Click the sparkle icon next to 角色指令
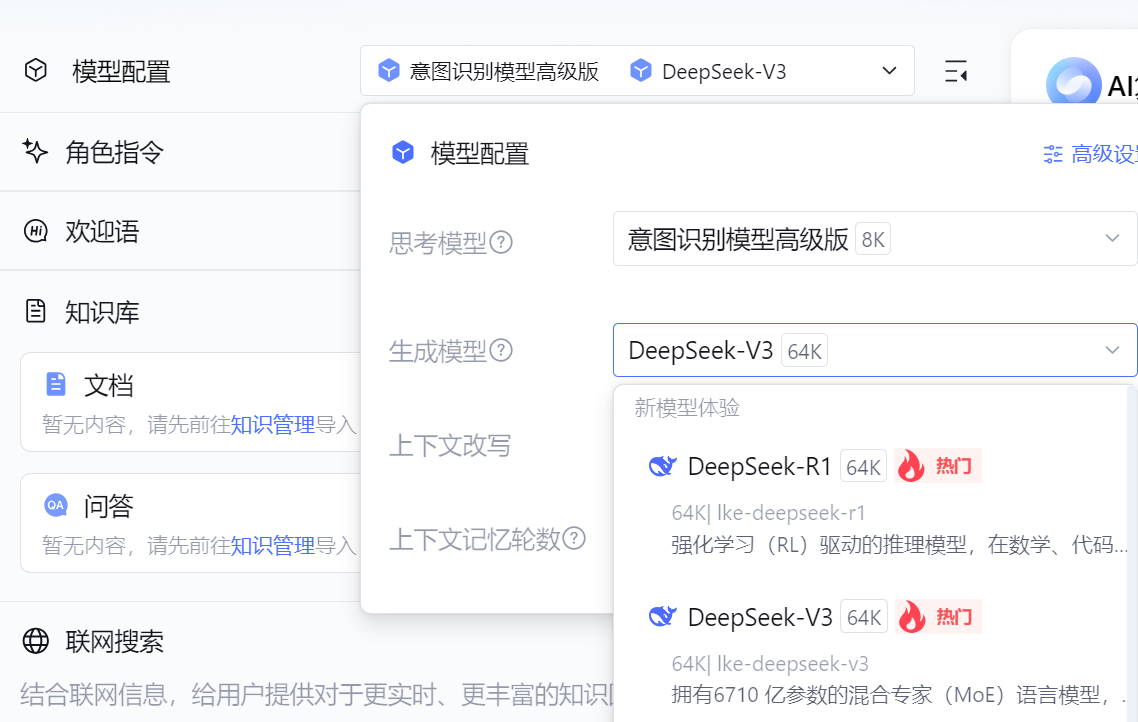 point(35,151)
